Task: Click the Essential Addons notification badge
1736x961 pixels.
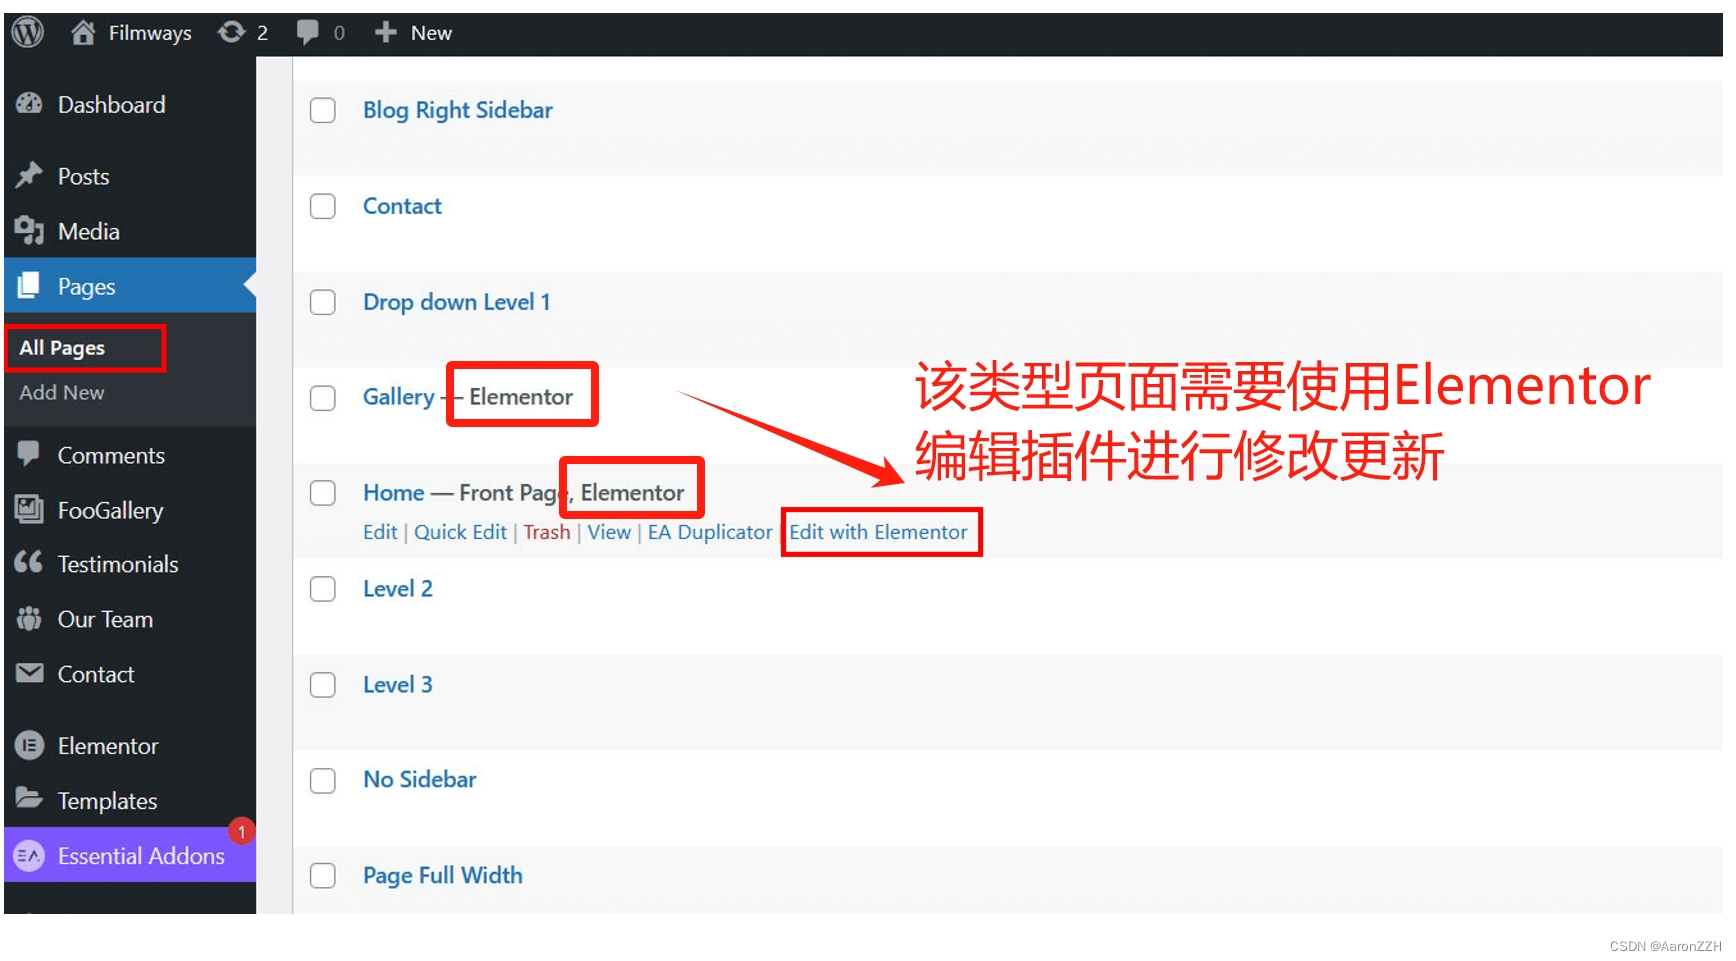Action: (241, 832)
